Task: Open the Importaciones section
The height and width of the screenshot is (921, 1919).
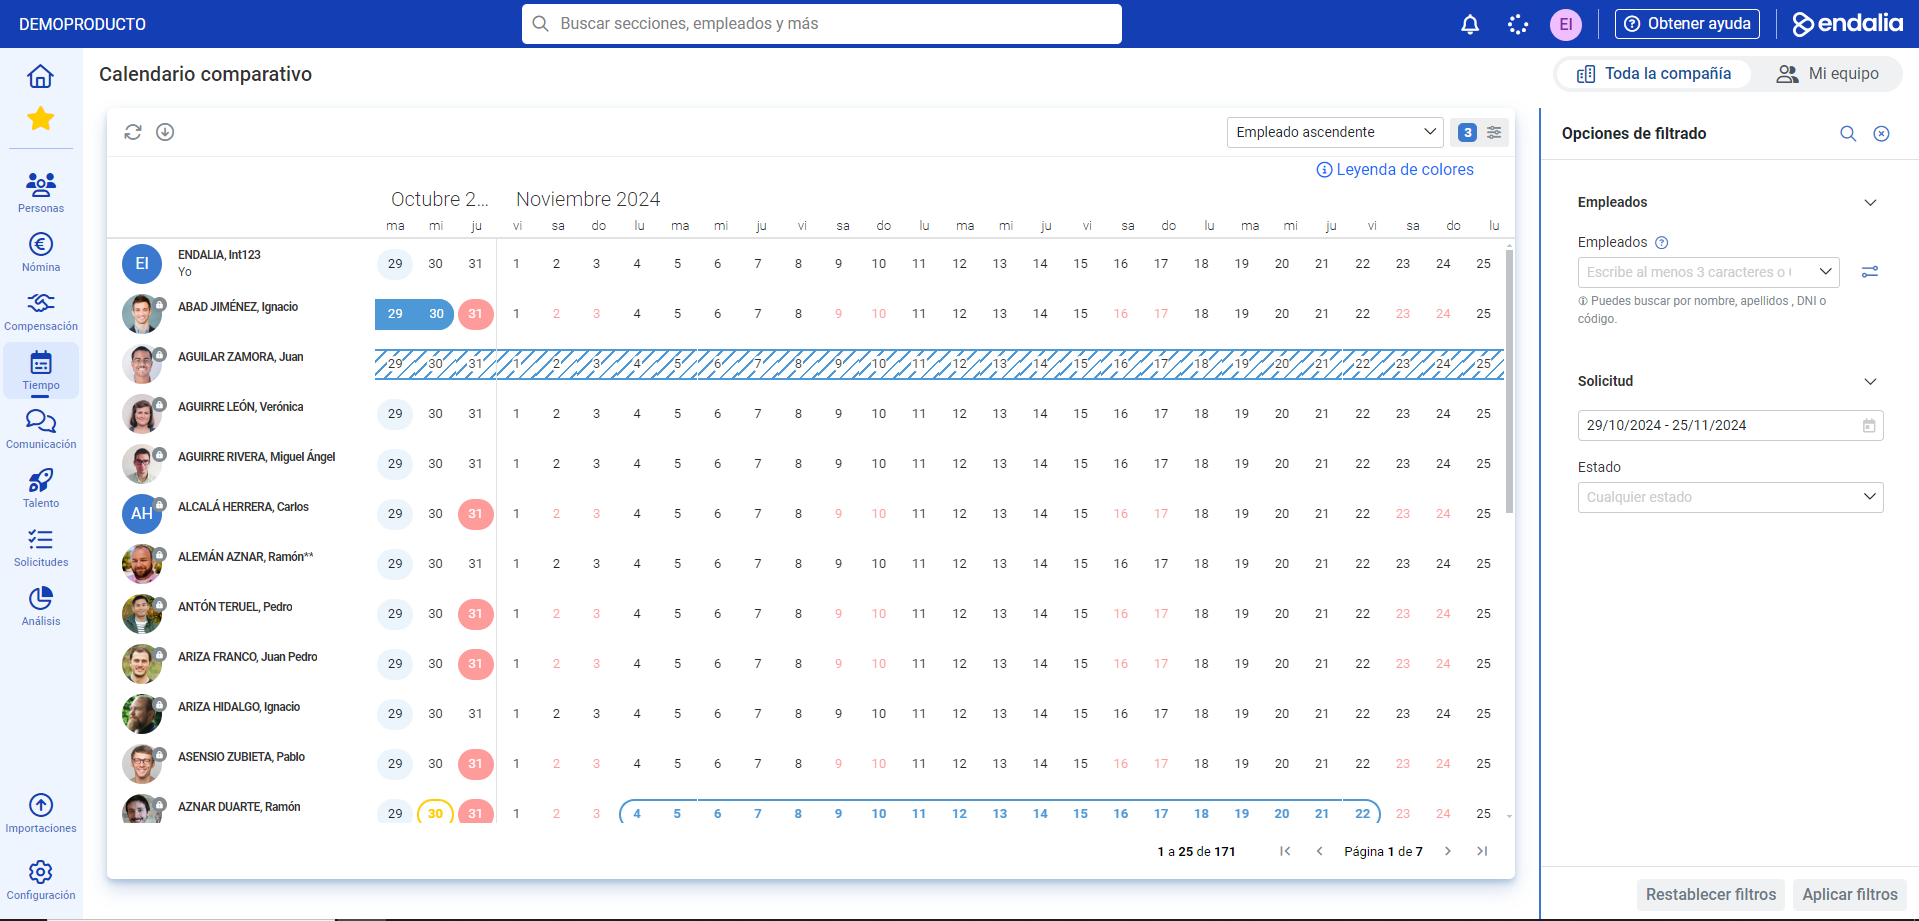Action: 41,813
